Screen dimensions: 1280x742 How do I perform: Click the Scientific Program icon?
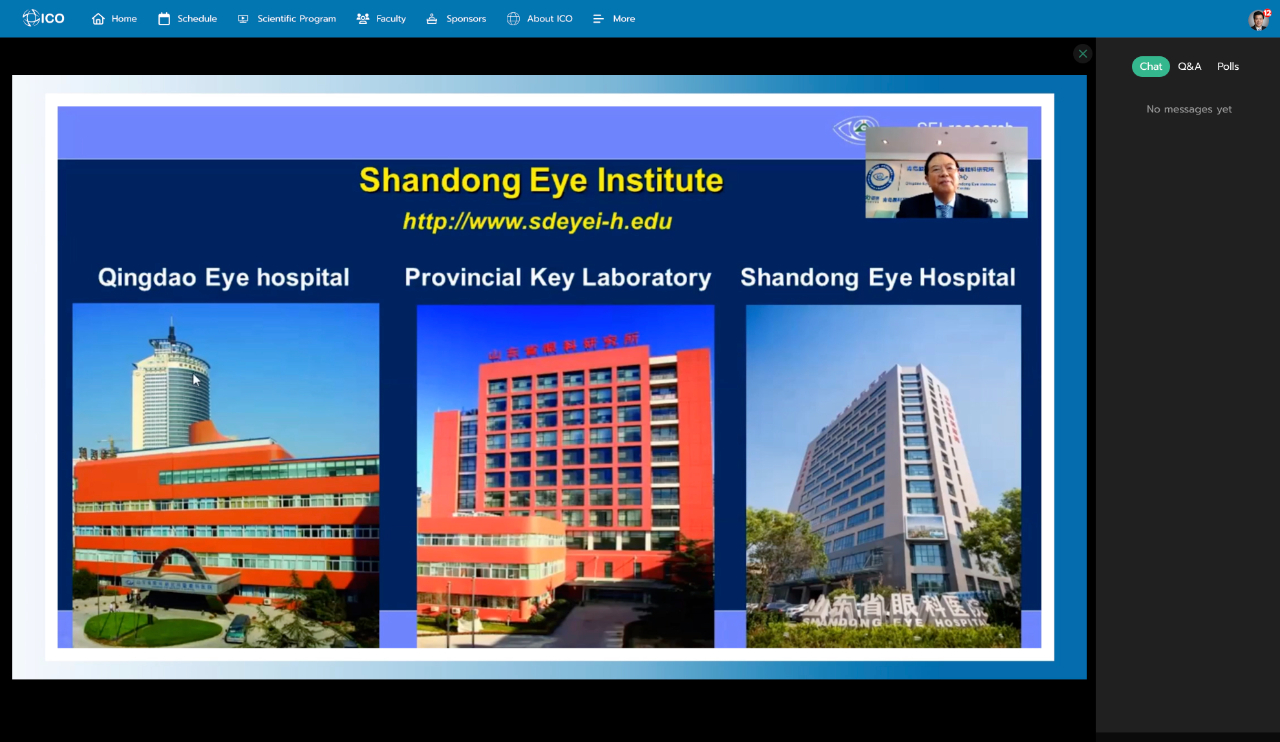(243, 19)
